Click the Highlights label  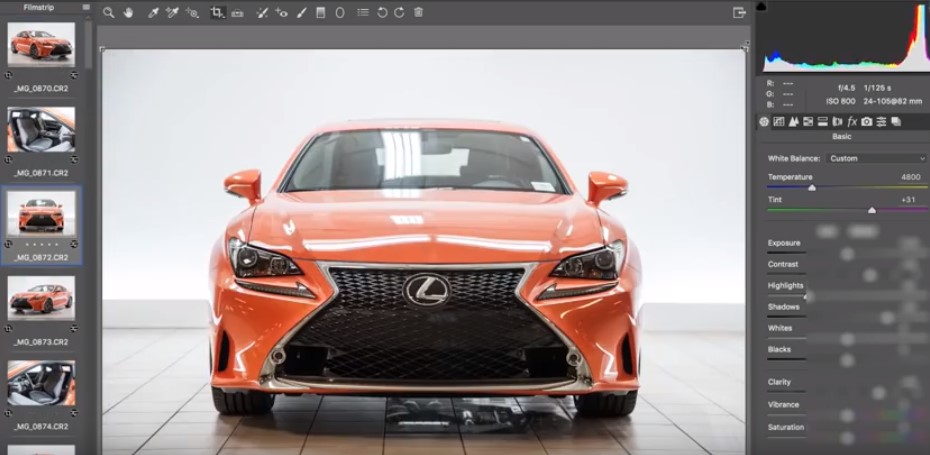[x=785, y=285]
